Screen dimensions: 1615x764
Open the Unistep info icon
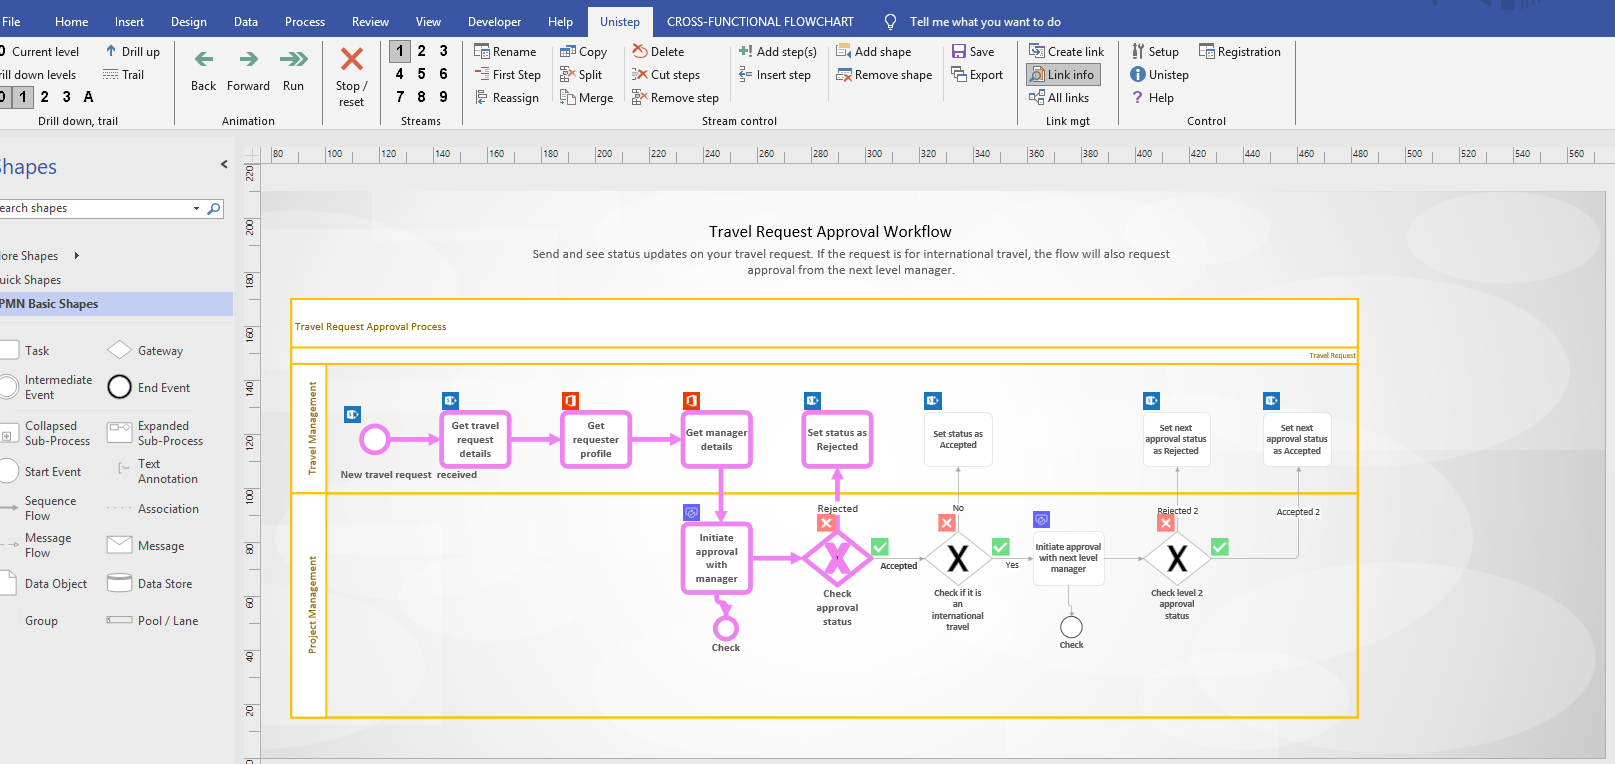pos(1137,75)
